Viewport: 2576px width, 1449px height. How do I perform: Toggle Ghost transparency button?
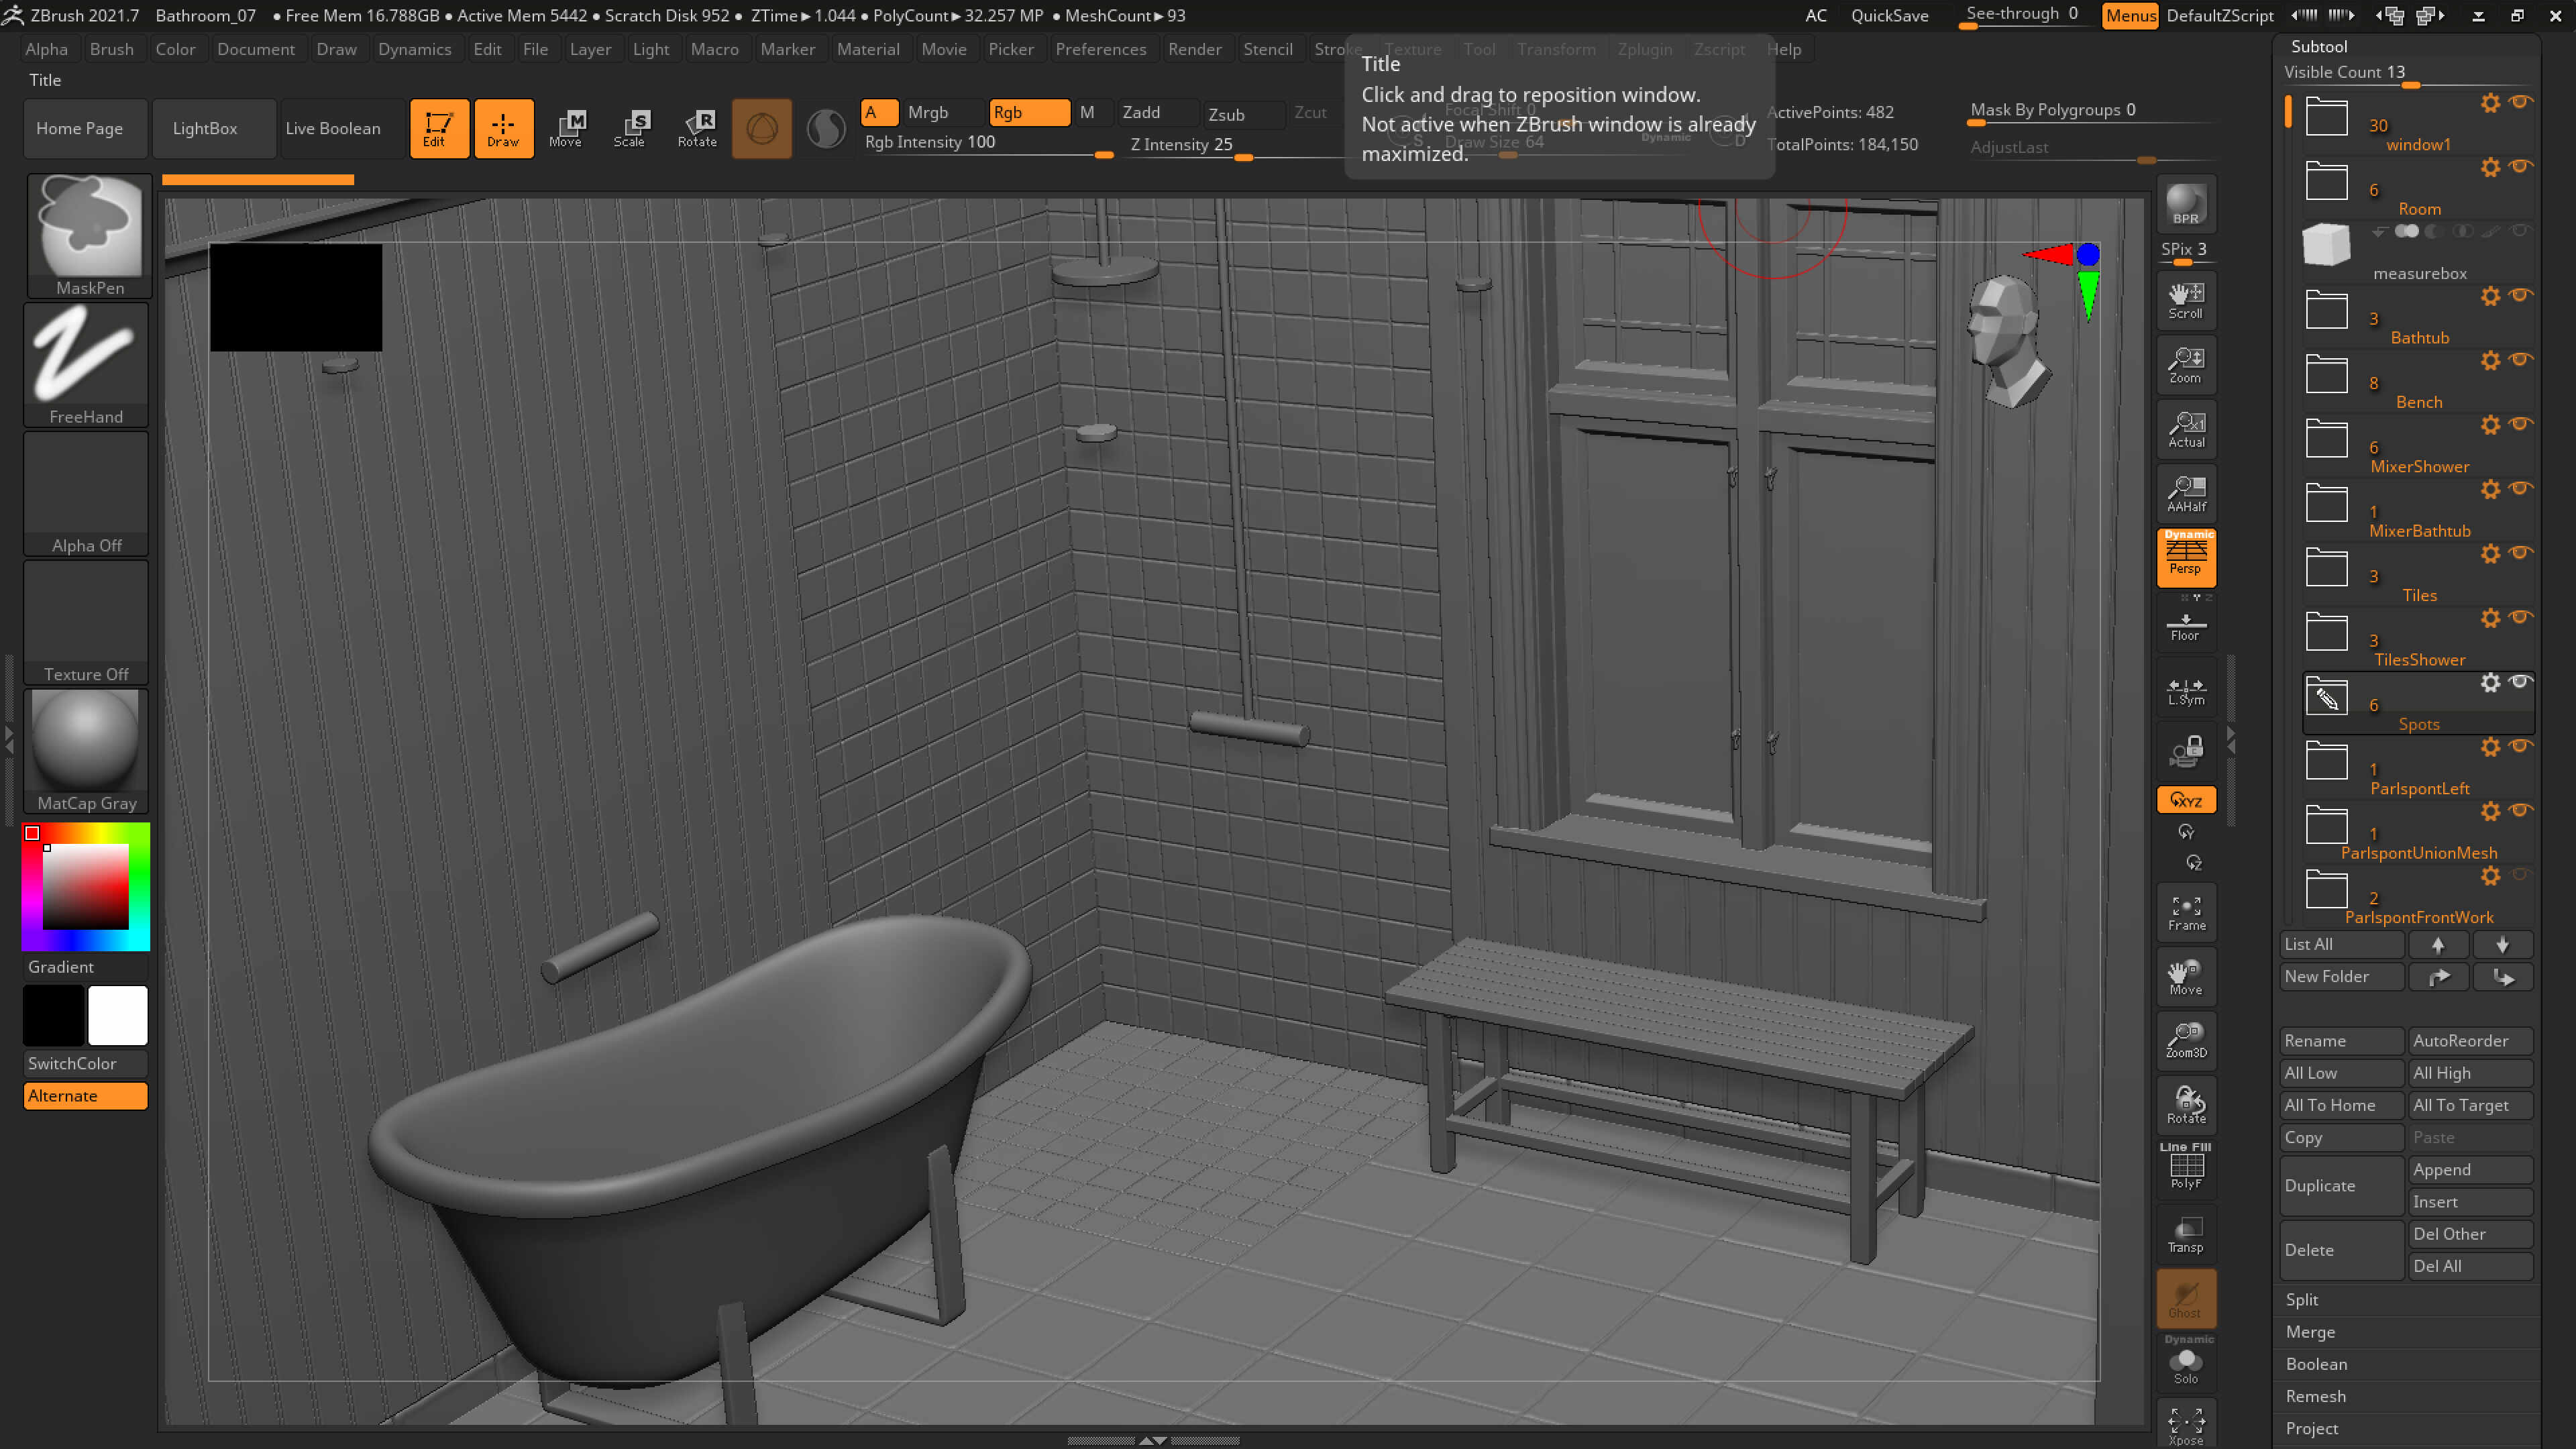2186,1298
